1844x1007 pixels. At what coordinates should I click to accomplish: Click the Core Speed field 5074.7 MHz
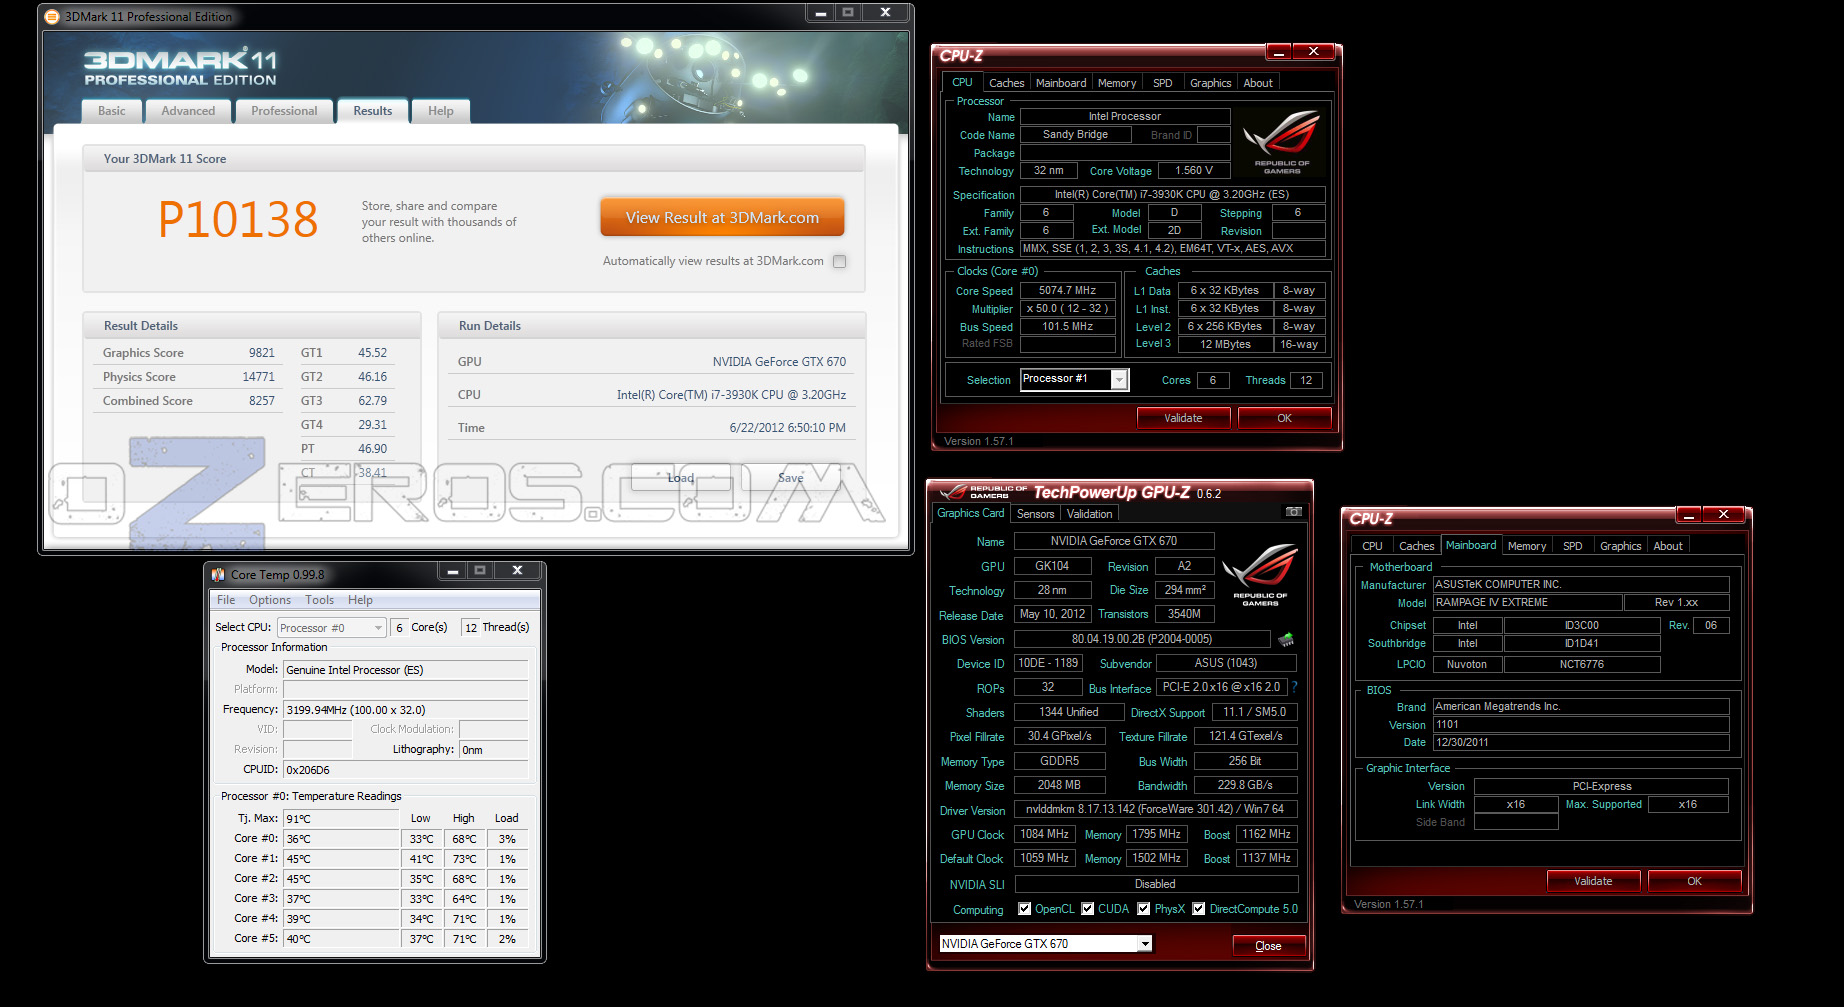click(1067, 291)
